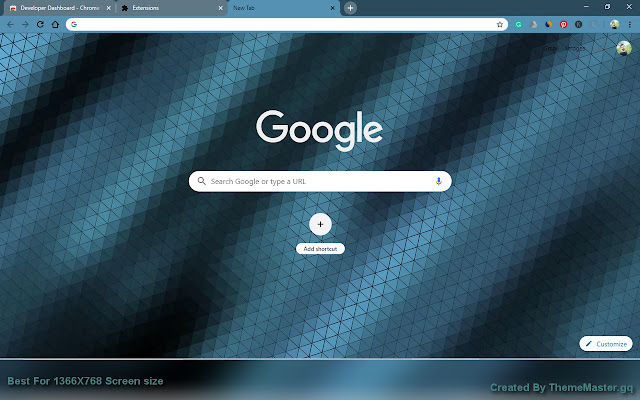
Task: Open Chrome three-dot menu
Action: (630, 24)
